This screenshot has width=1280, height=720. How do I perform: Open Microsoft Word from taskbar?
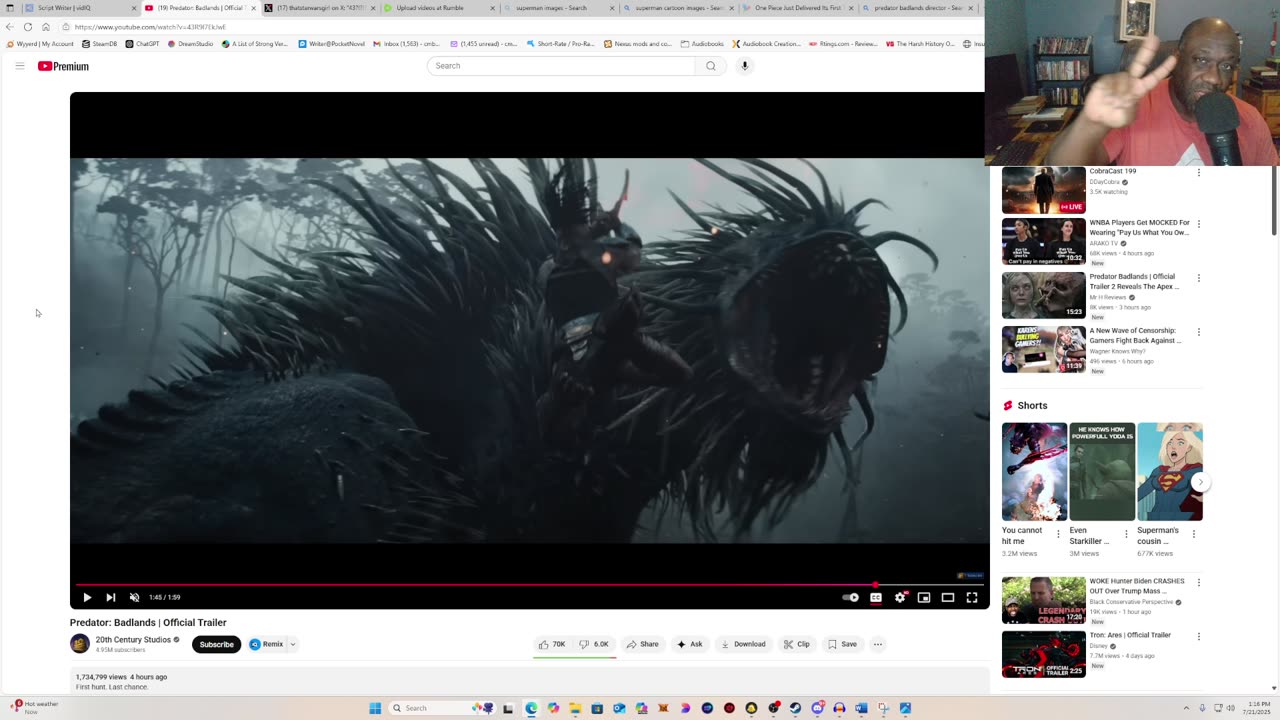[x=861, y=708]
